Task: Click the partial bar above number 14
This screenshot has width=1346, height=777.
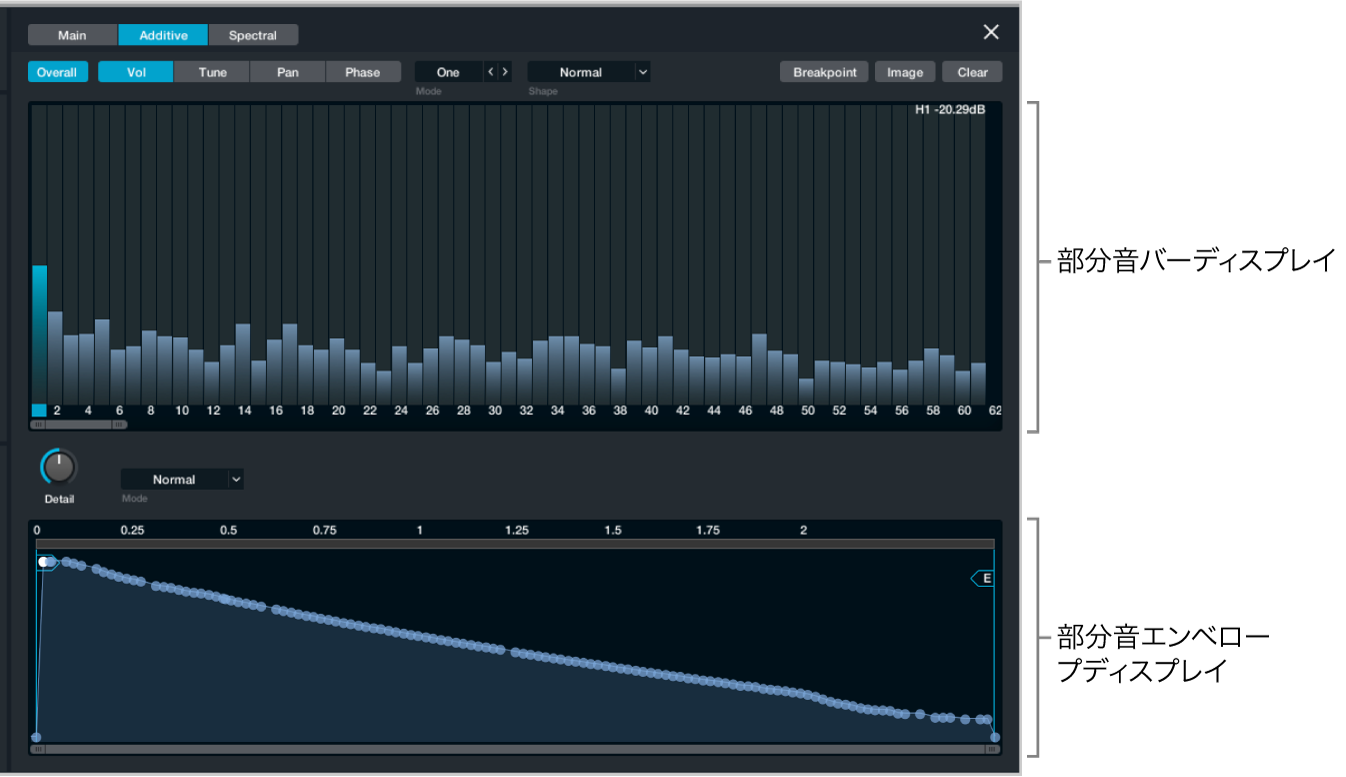Action: coord(243,363)
